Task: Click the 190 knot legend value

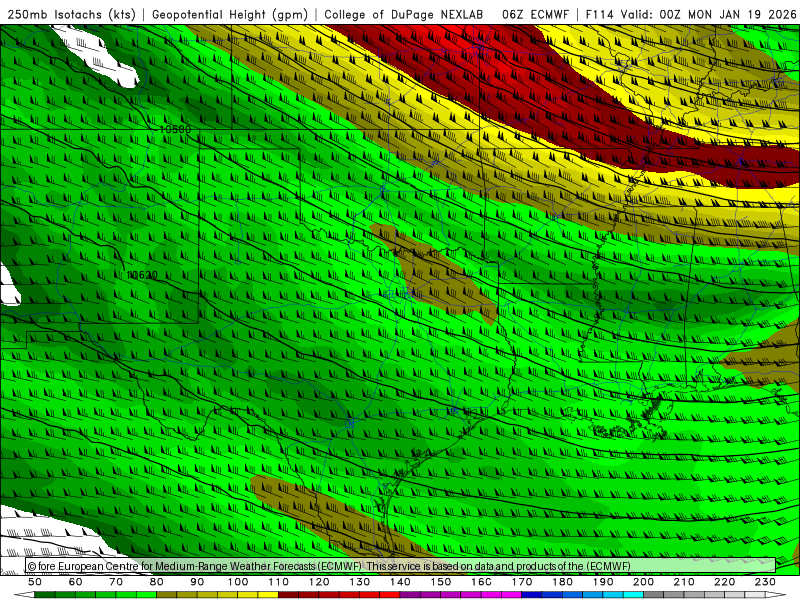Action: click(603, 582)
